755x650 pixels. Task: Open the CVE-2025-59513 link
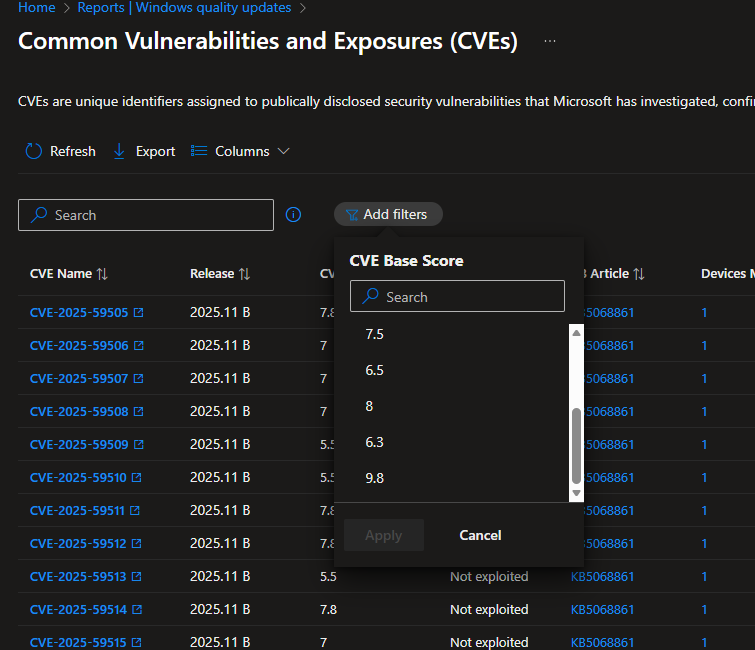click(79, 577)
